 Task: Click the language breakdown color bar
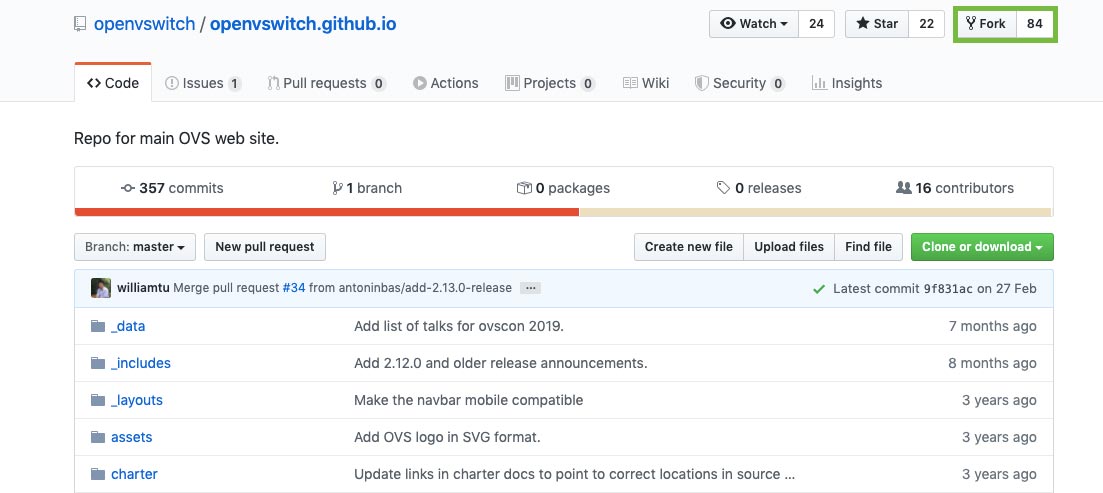click(562, 212)
